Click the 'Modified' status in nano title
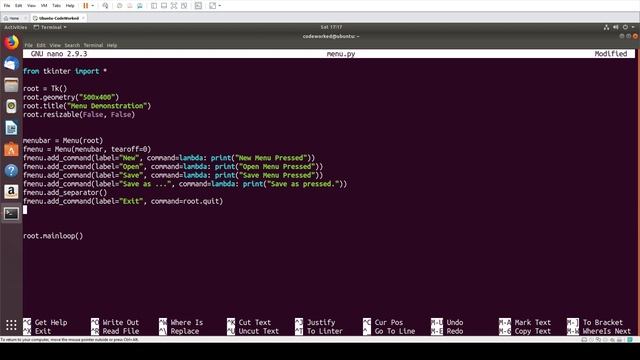 (x=611, y=54)
